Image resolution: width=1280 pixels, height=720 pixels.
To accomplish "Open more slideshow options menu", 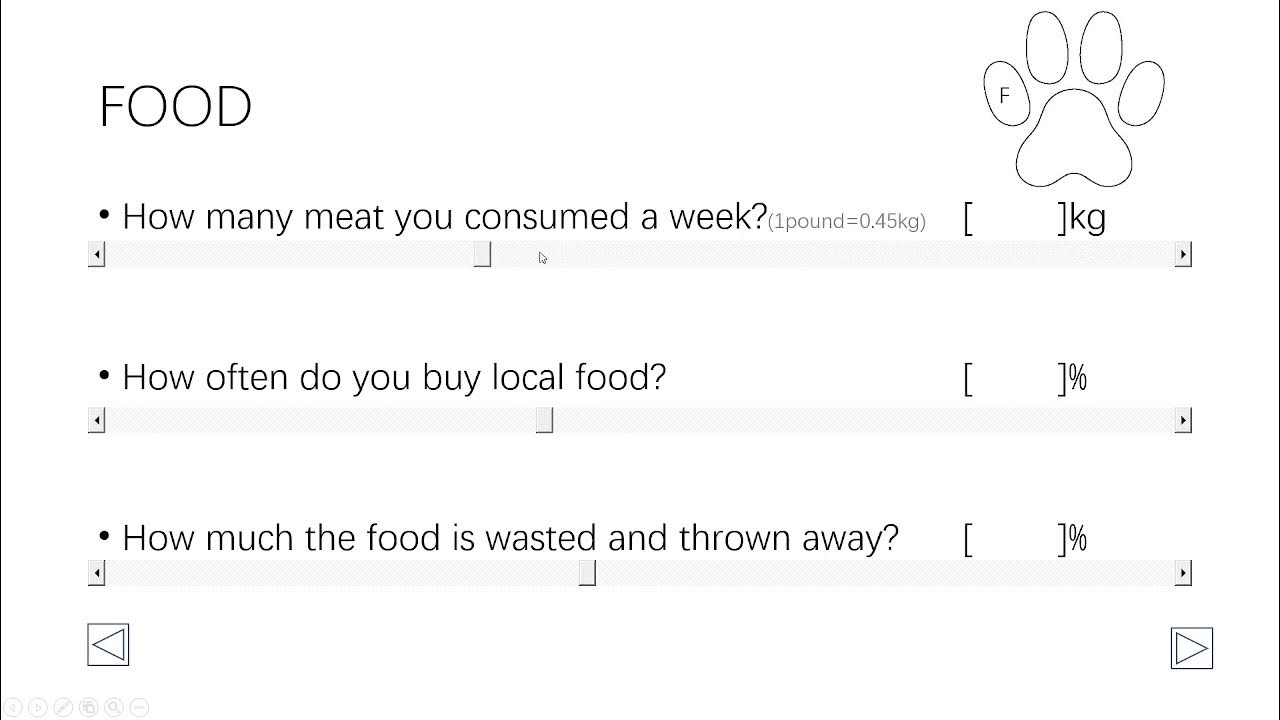I will click(139, 708).
